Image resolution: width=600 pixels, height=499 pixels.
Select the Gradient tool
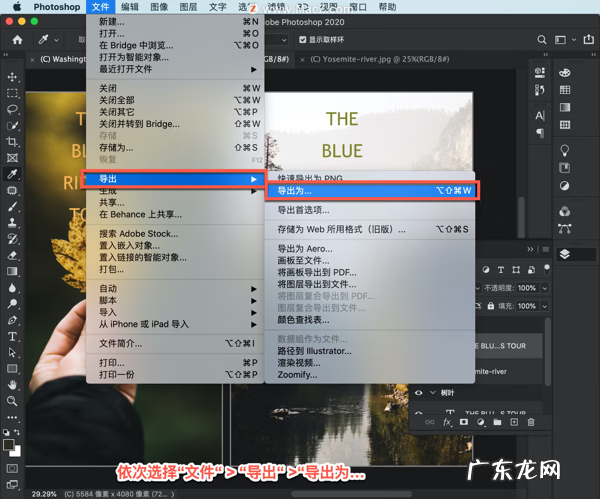click(12, 271)
